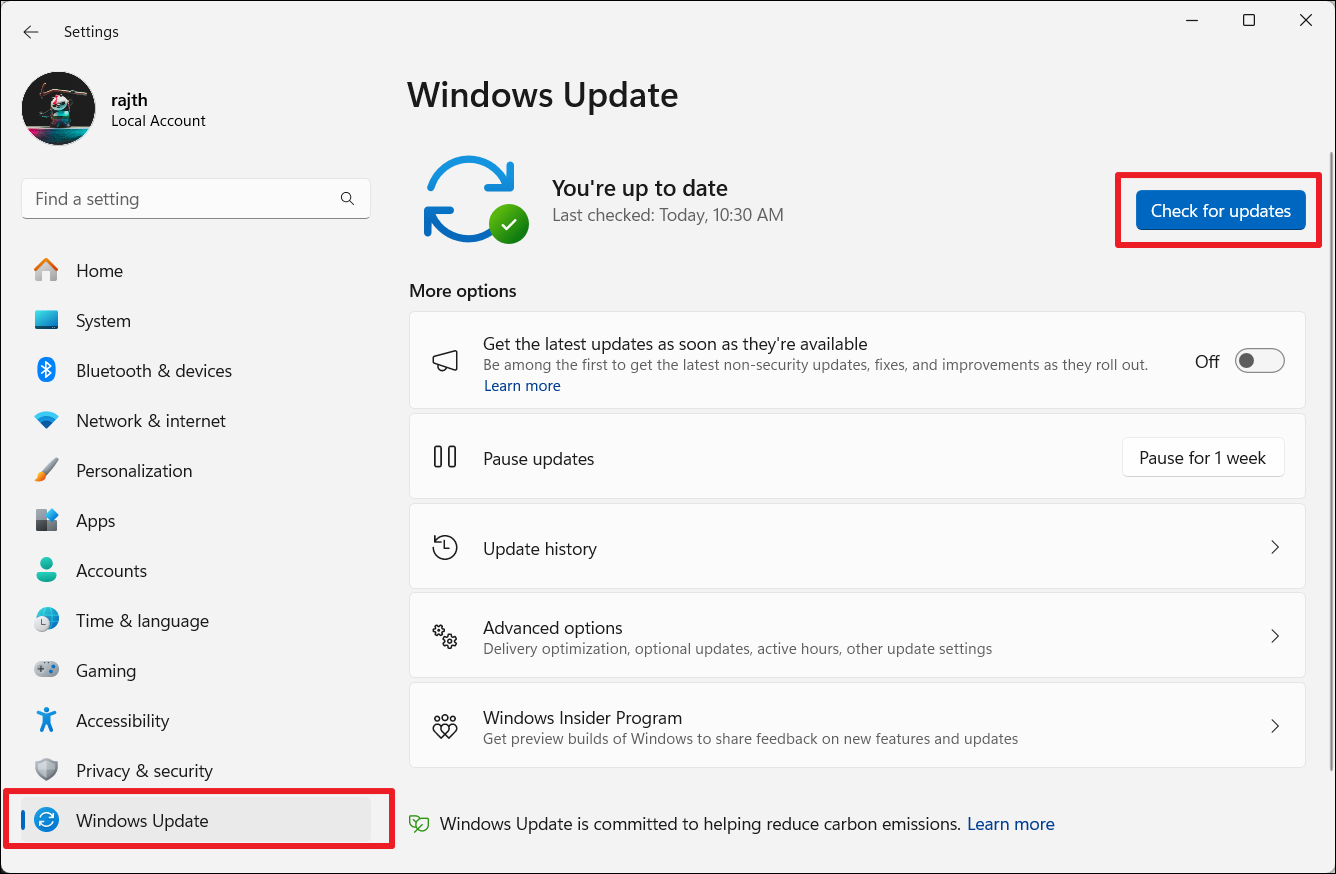Click the search magnifier icon

click(347, 199)
